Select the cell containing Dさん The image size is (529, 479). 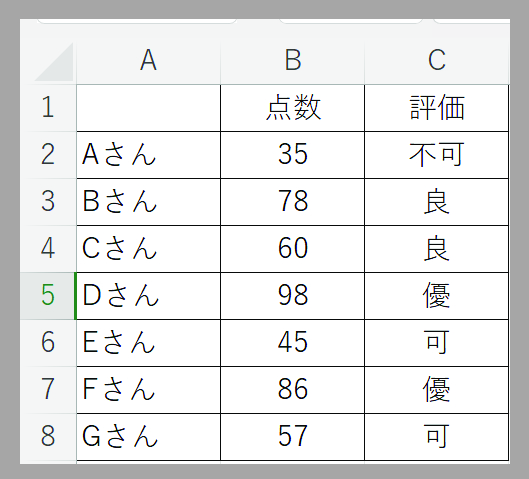click(148, 296)
